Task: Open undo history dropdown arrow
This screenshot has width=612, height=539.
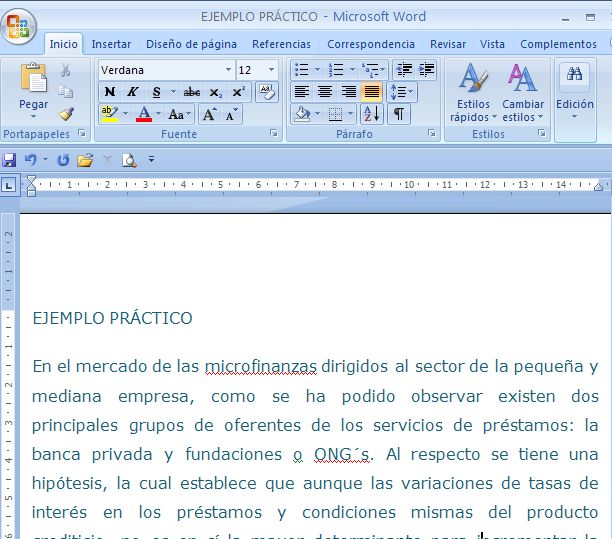Action: point(45,160)
